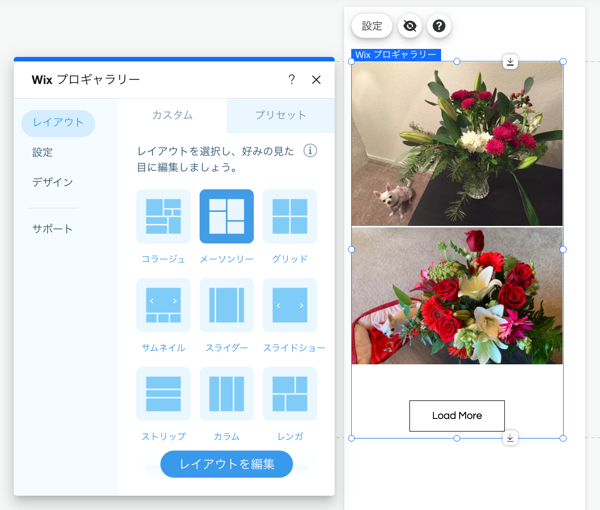The width and height of the screenshot is (600, 510).
Task: Open the レイアウト sidebar section
Action: 58,123
